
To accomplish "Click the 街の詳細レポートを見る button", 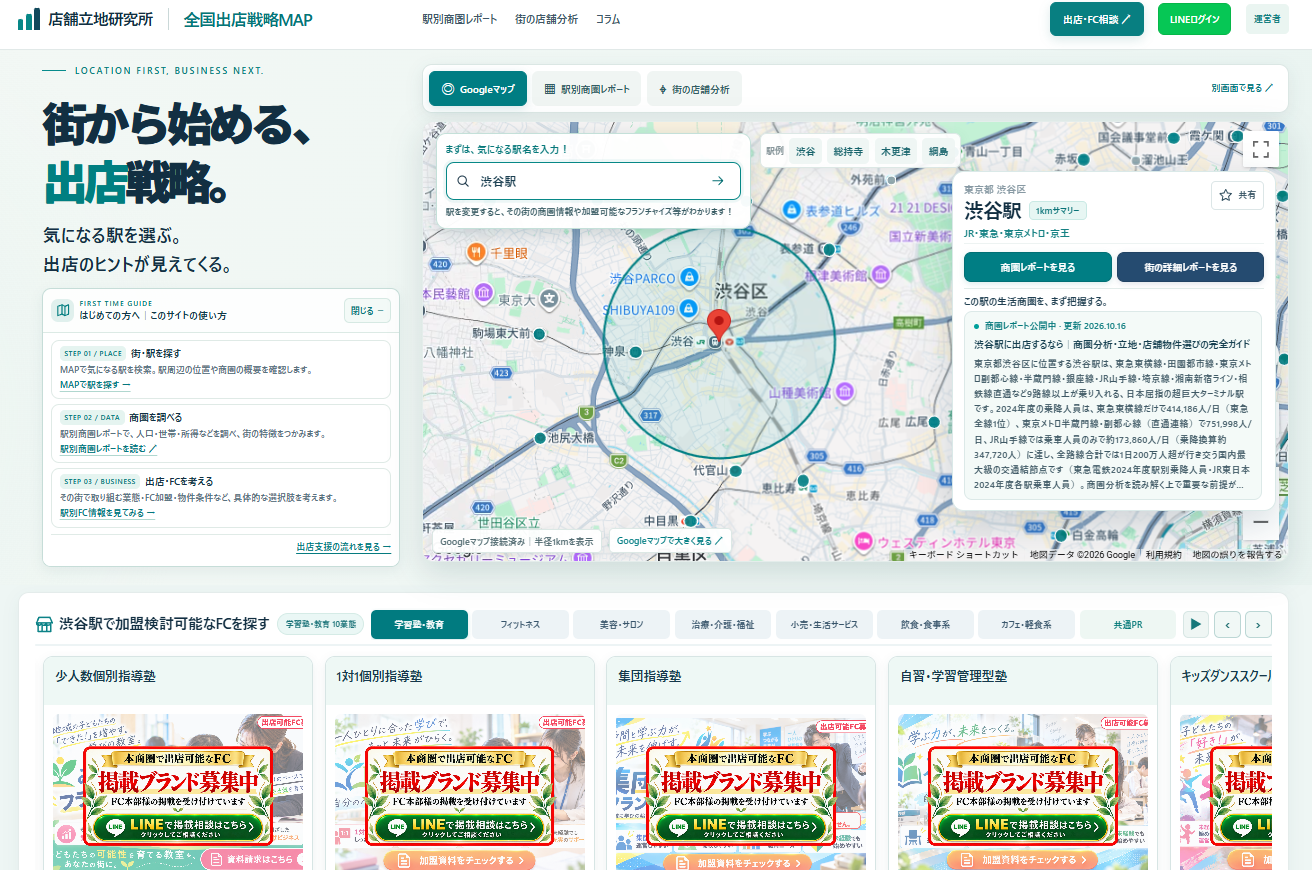I will 1190,267.
